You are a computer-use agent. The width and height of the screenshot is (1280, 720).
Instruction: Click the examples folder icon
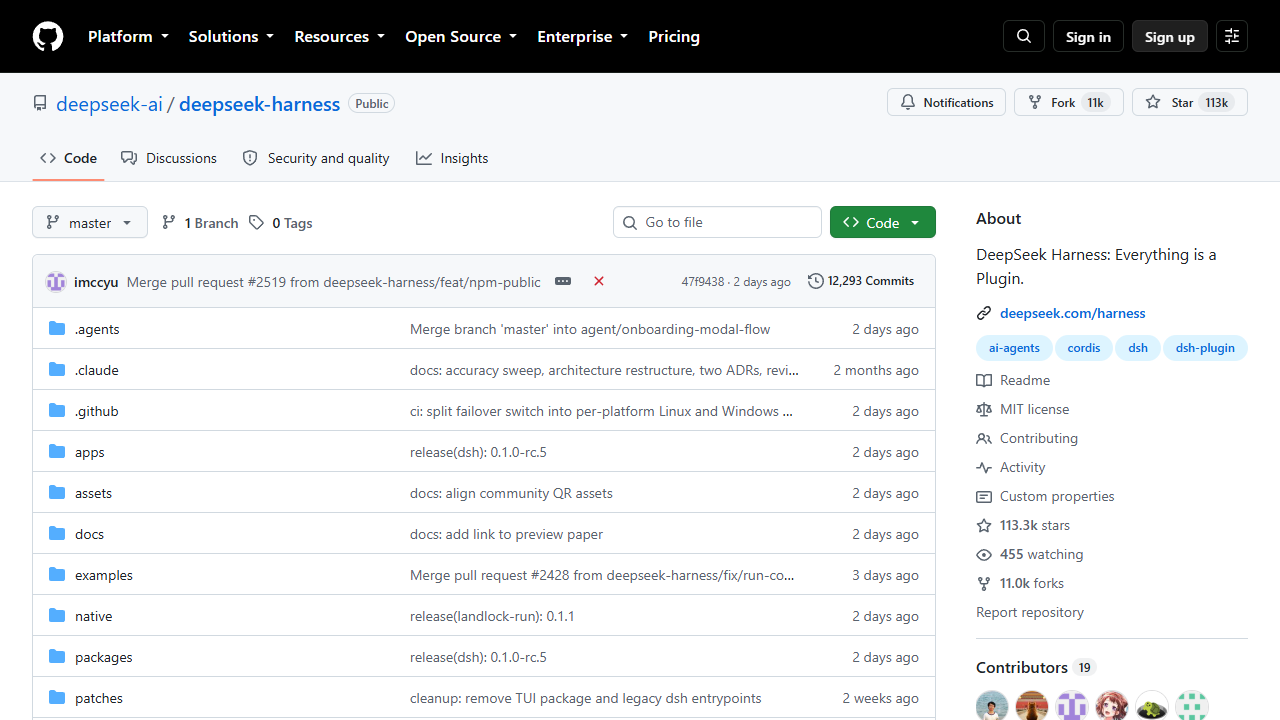[57, 575]
